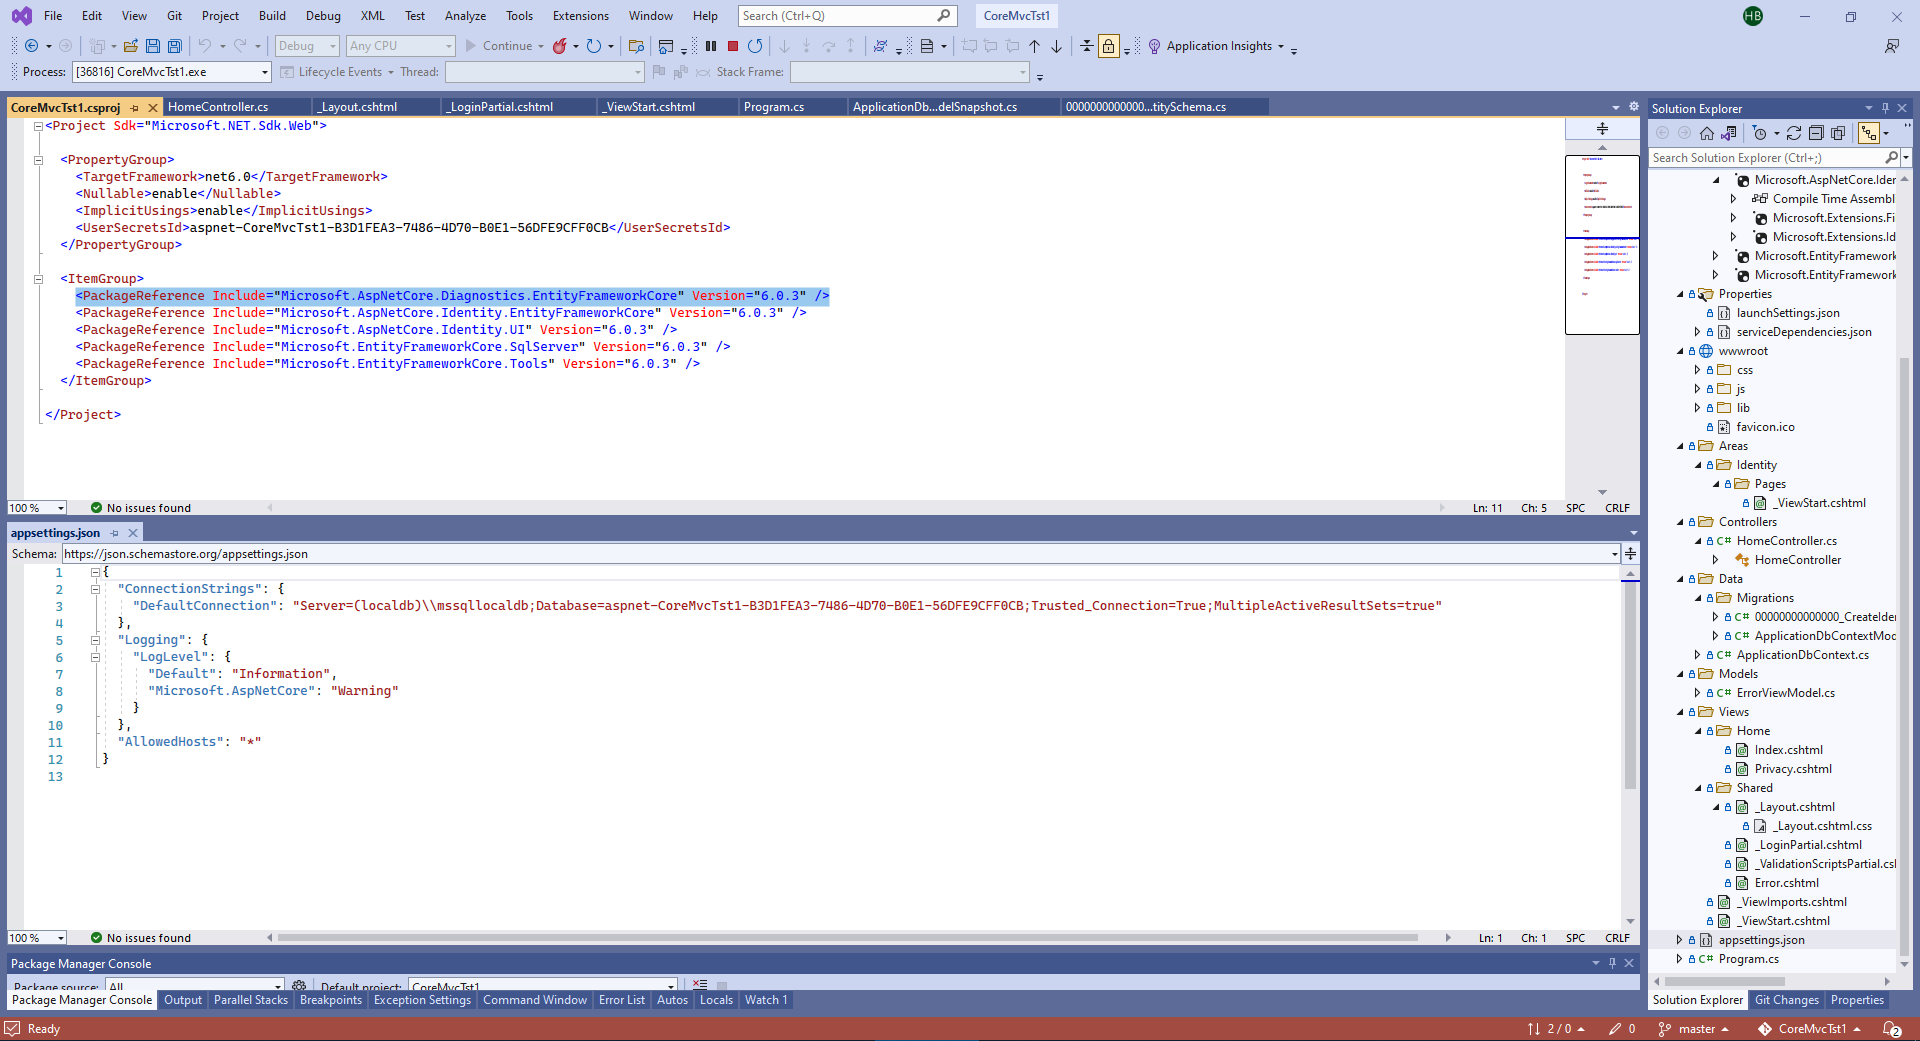The image size is (1920, 1041).
Task: Click the Pending Changes Filter clock icon
Action: click(1760, 133)
